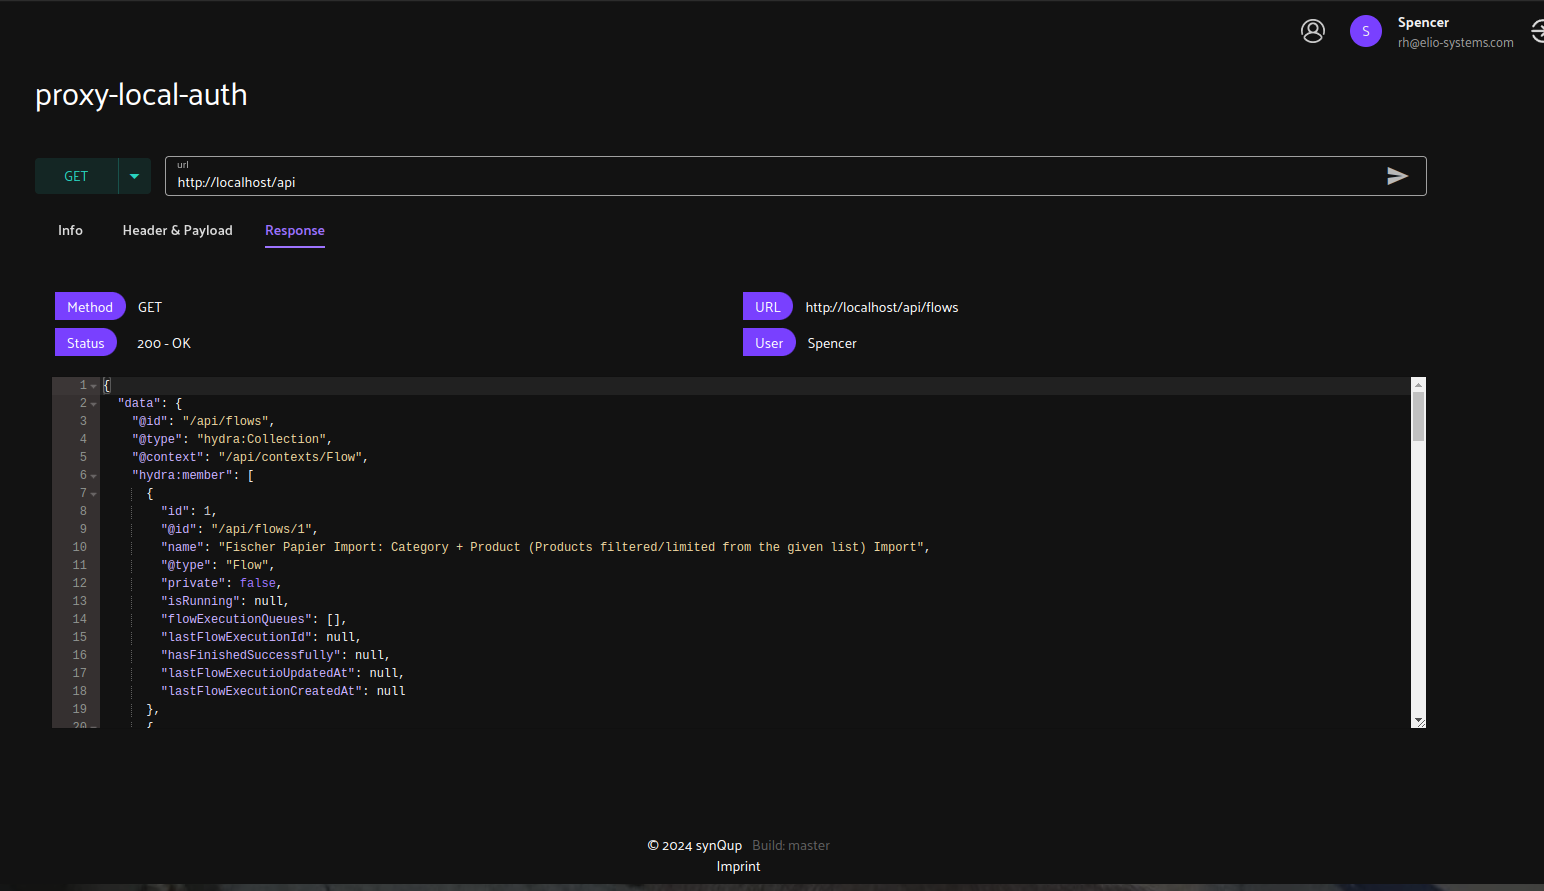Click the "@id": "/api/flows" line
Screen dimensions: 1544x891
(203, 421)
